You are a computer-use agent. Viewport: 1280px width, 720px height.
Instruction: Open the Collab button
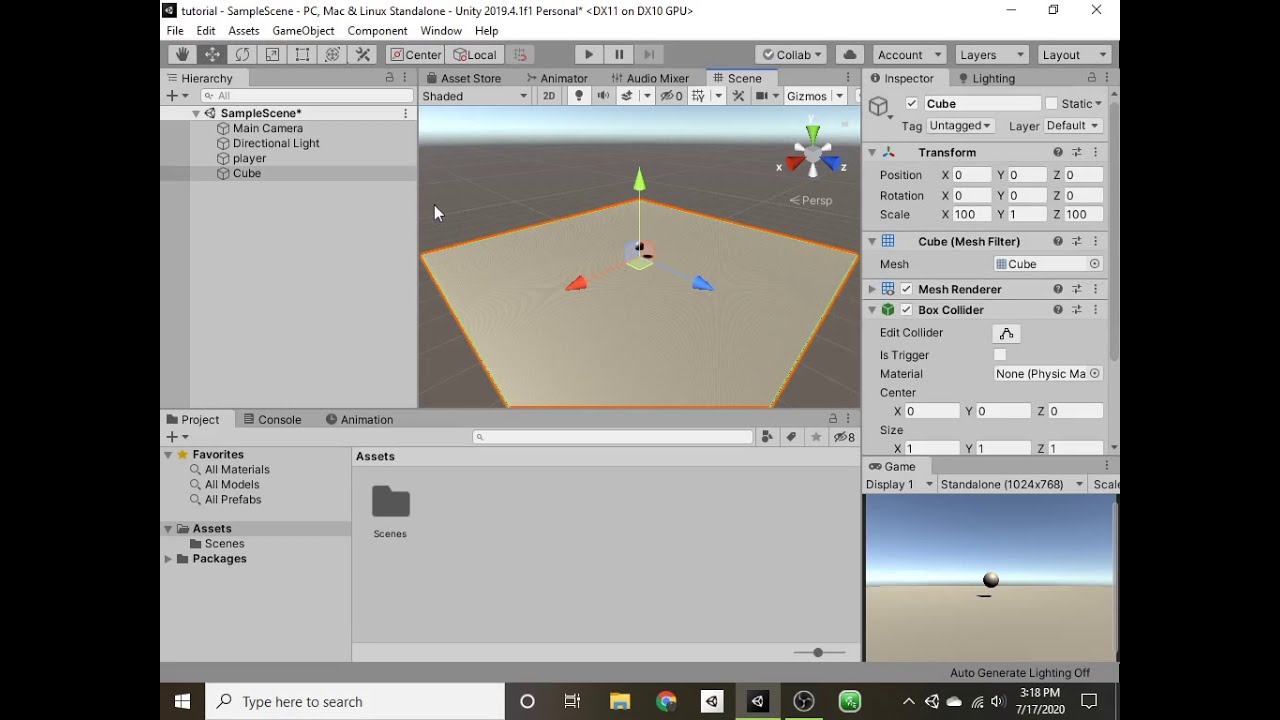coord(792,55)
